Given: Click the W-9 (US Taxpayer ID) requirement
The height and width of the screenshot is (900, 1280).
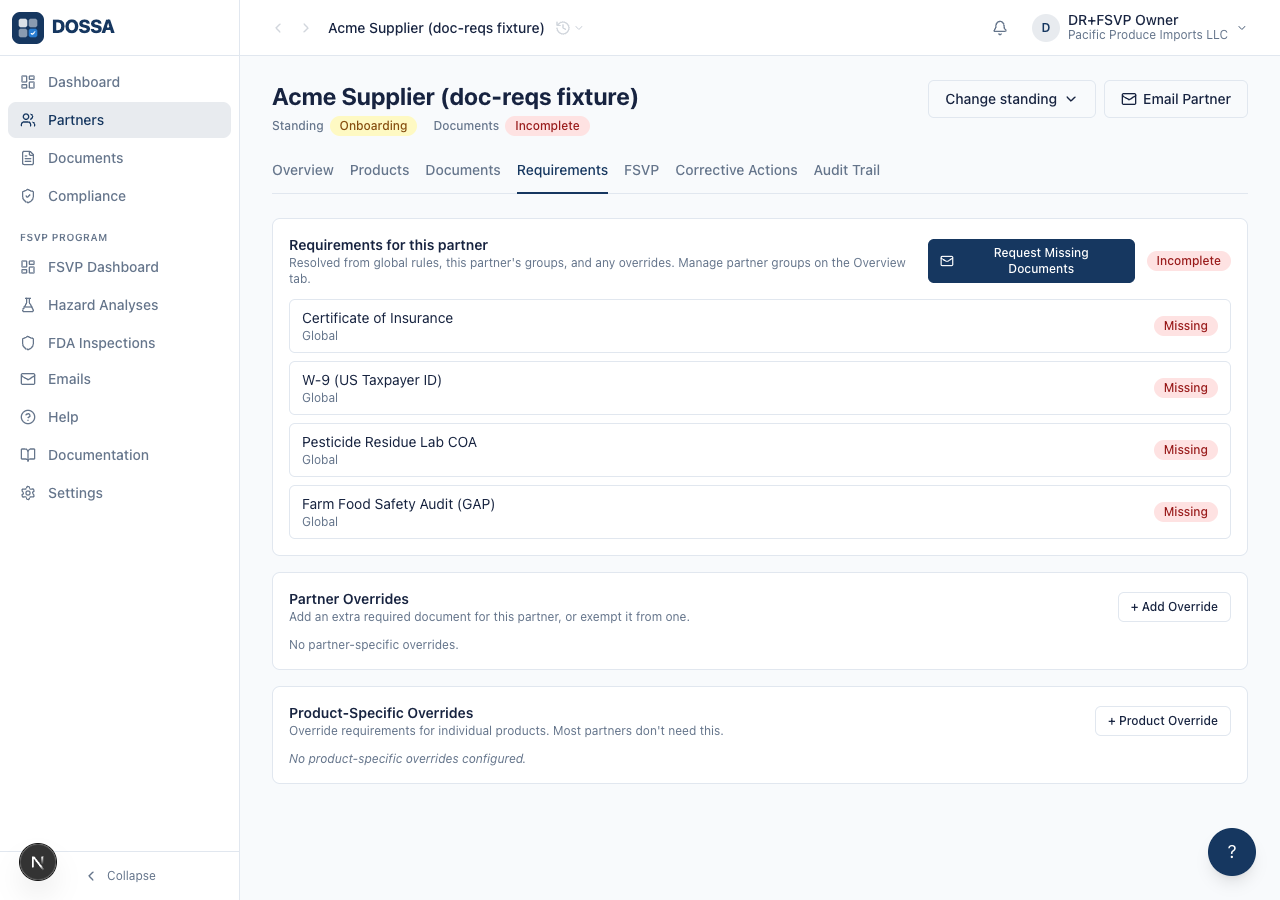Looking at the screenshot, I should tap(760, 388).
